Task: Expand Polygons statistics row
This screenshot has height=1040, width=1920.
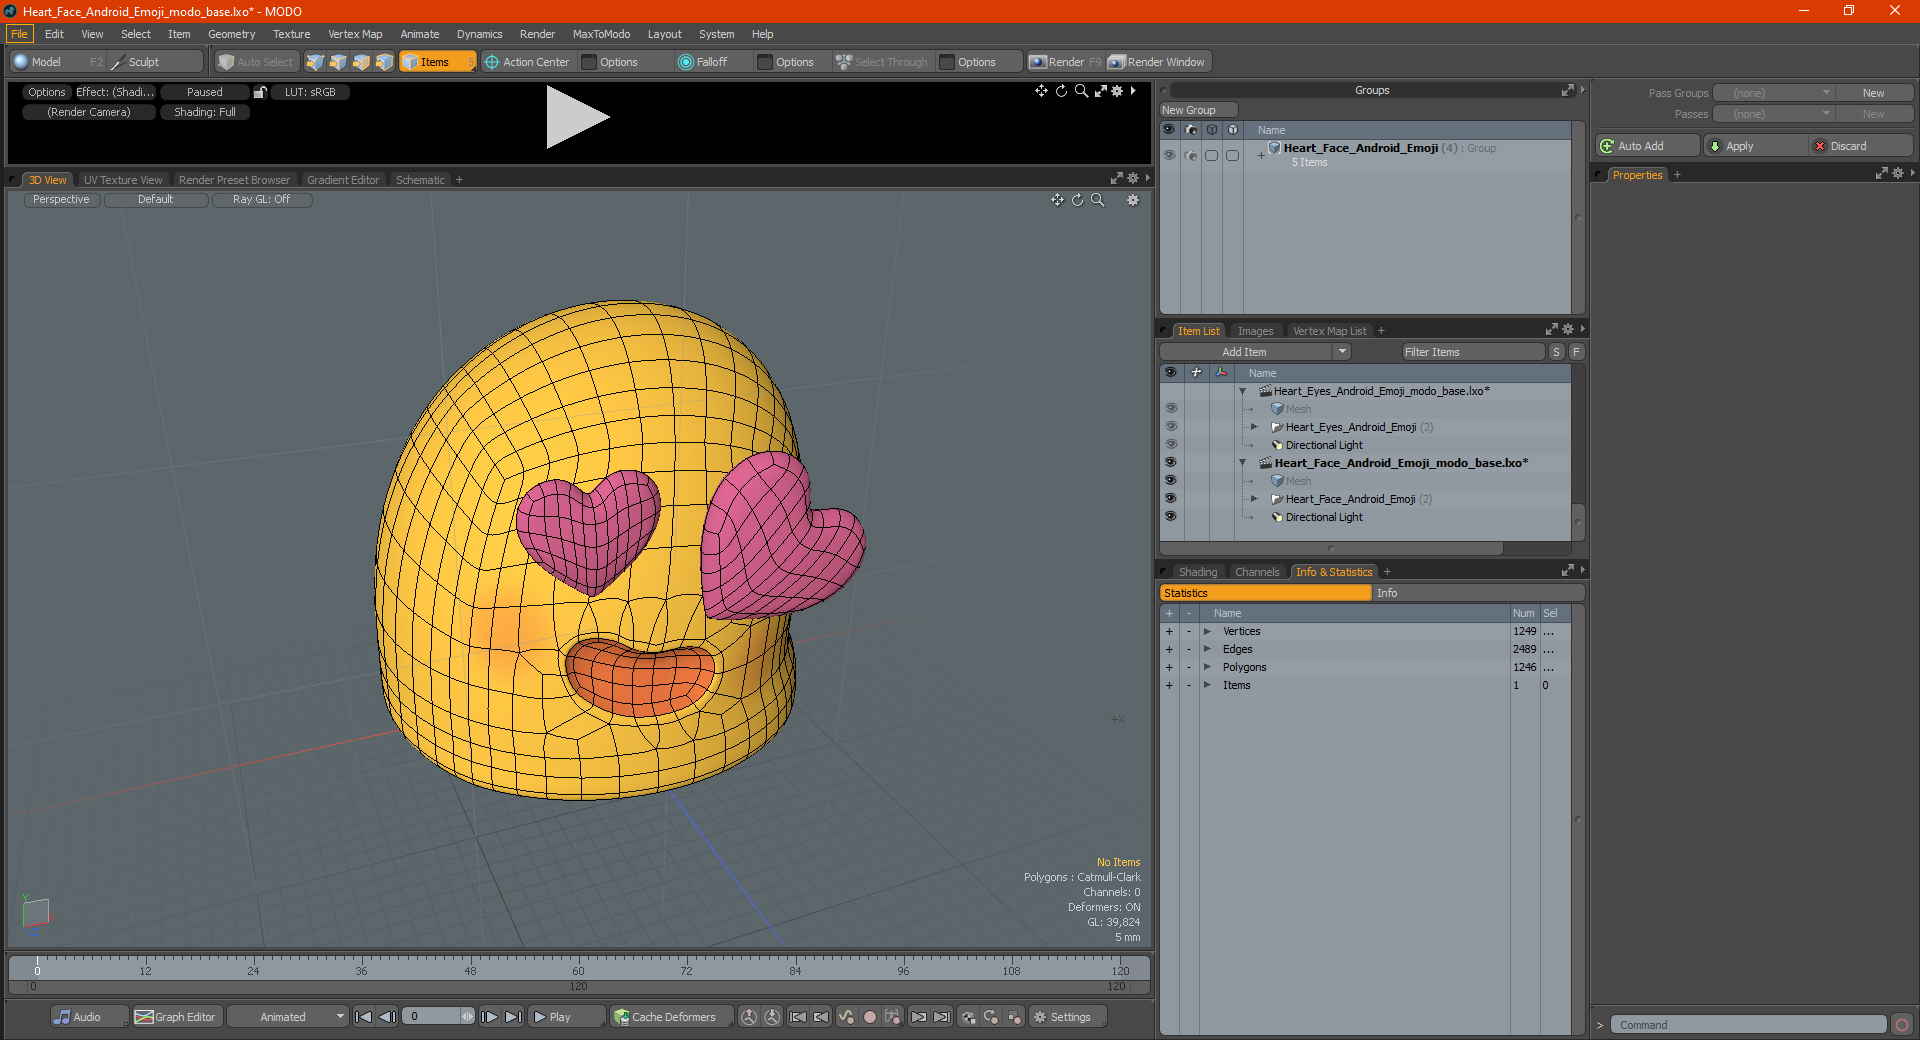Action: [1207, 667]
